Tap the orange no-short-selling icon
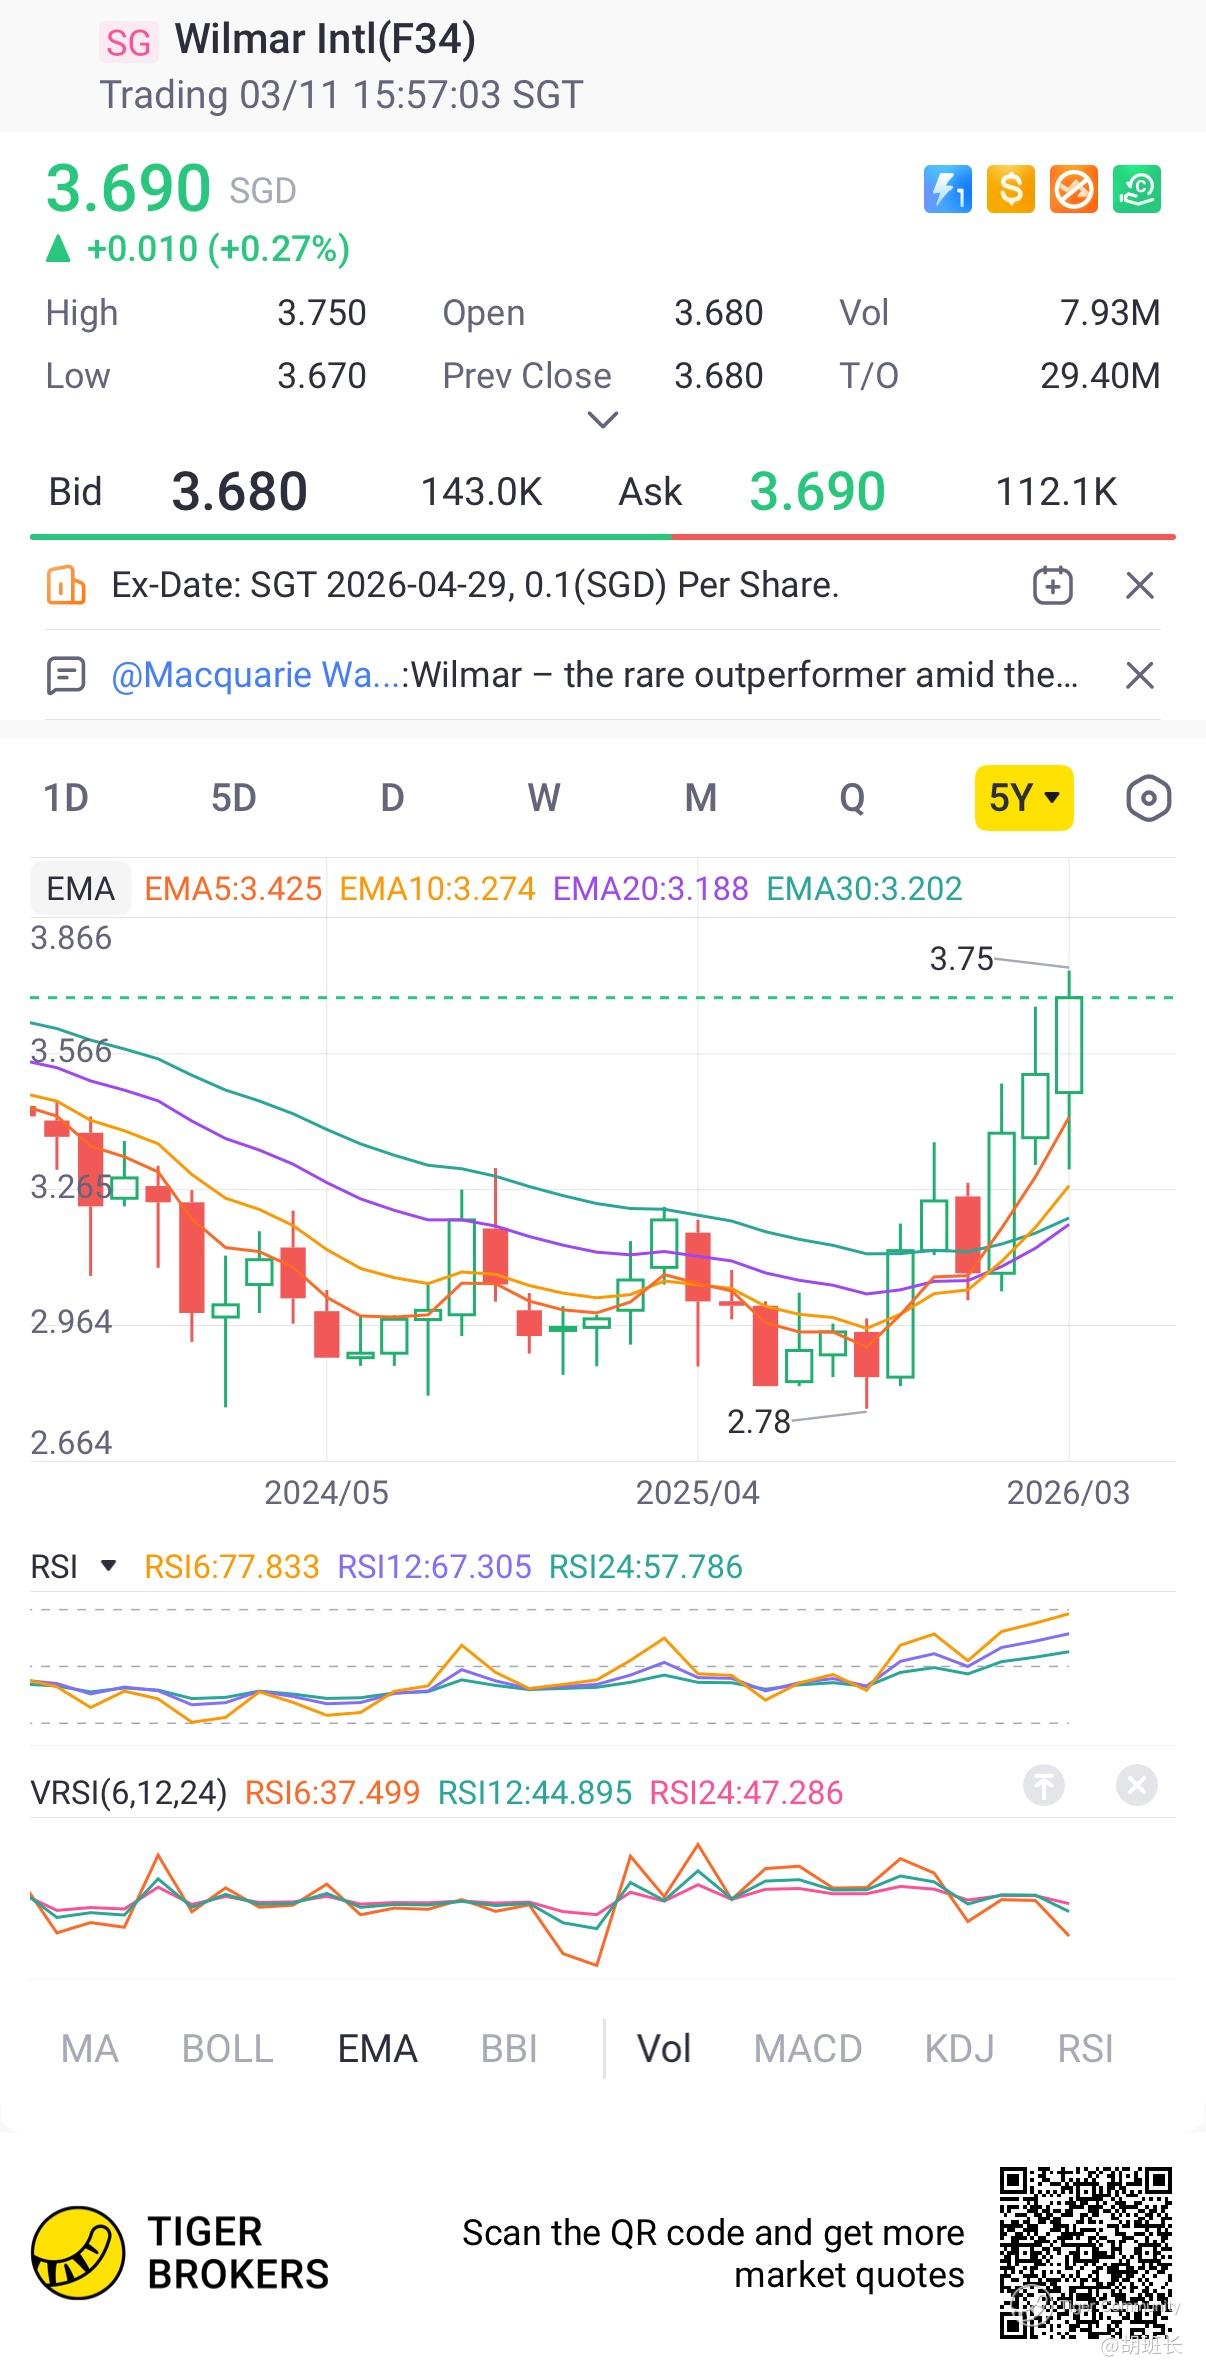 click(1074, 189)
